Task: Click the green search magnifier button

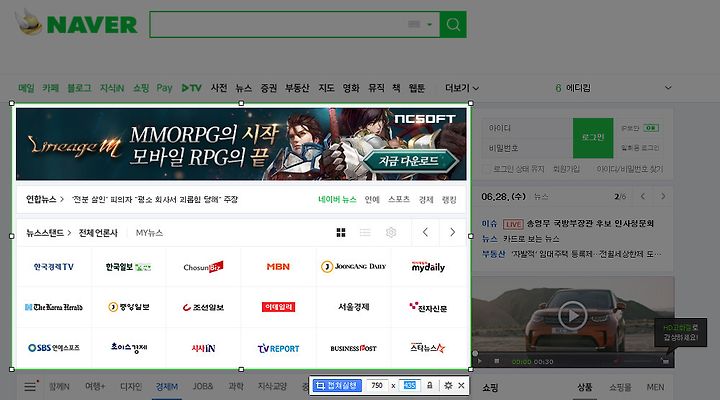Action: click(453, 24)
